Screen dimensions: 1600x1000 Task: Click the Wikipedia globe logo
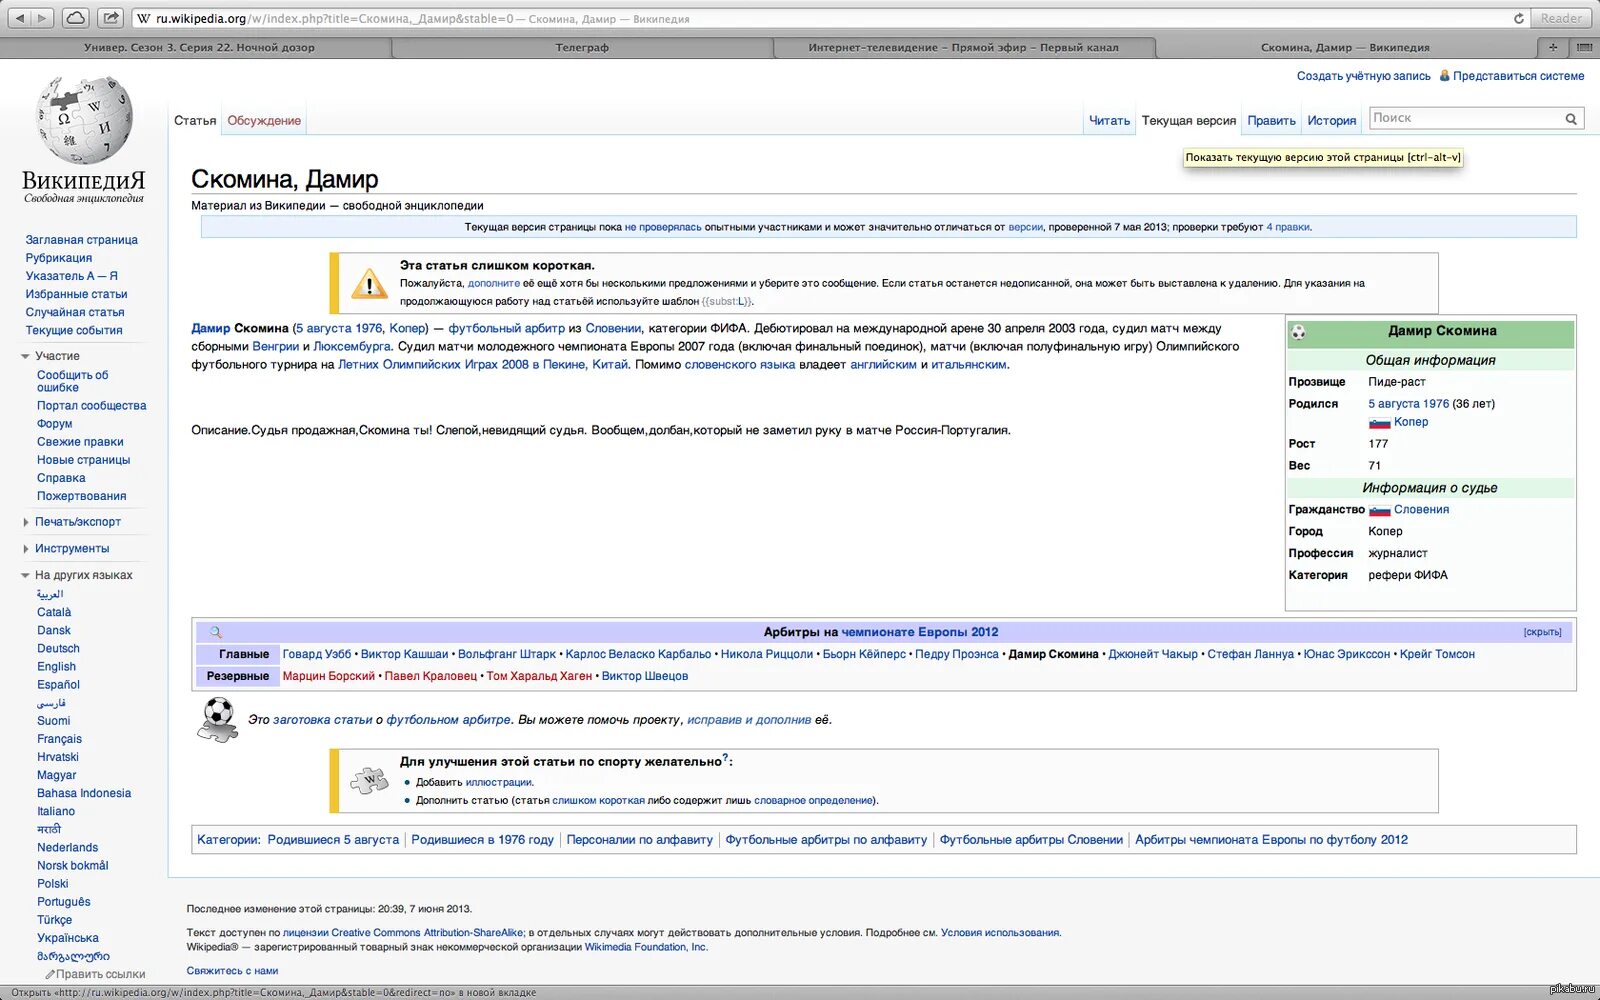tap(84, 121)
